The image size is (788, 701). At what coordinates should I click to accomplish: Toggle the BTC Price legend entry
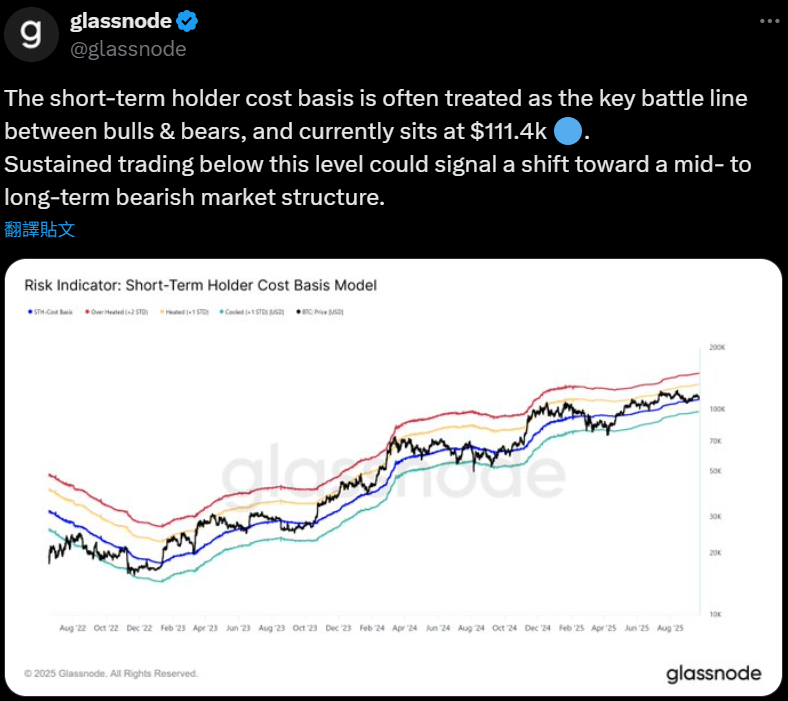[320, 312]
